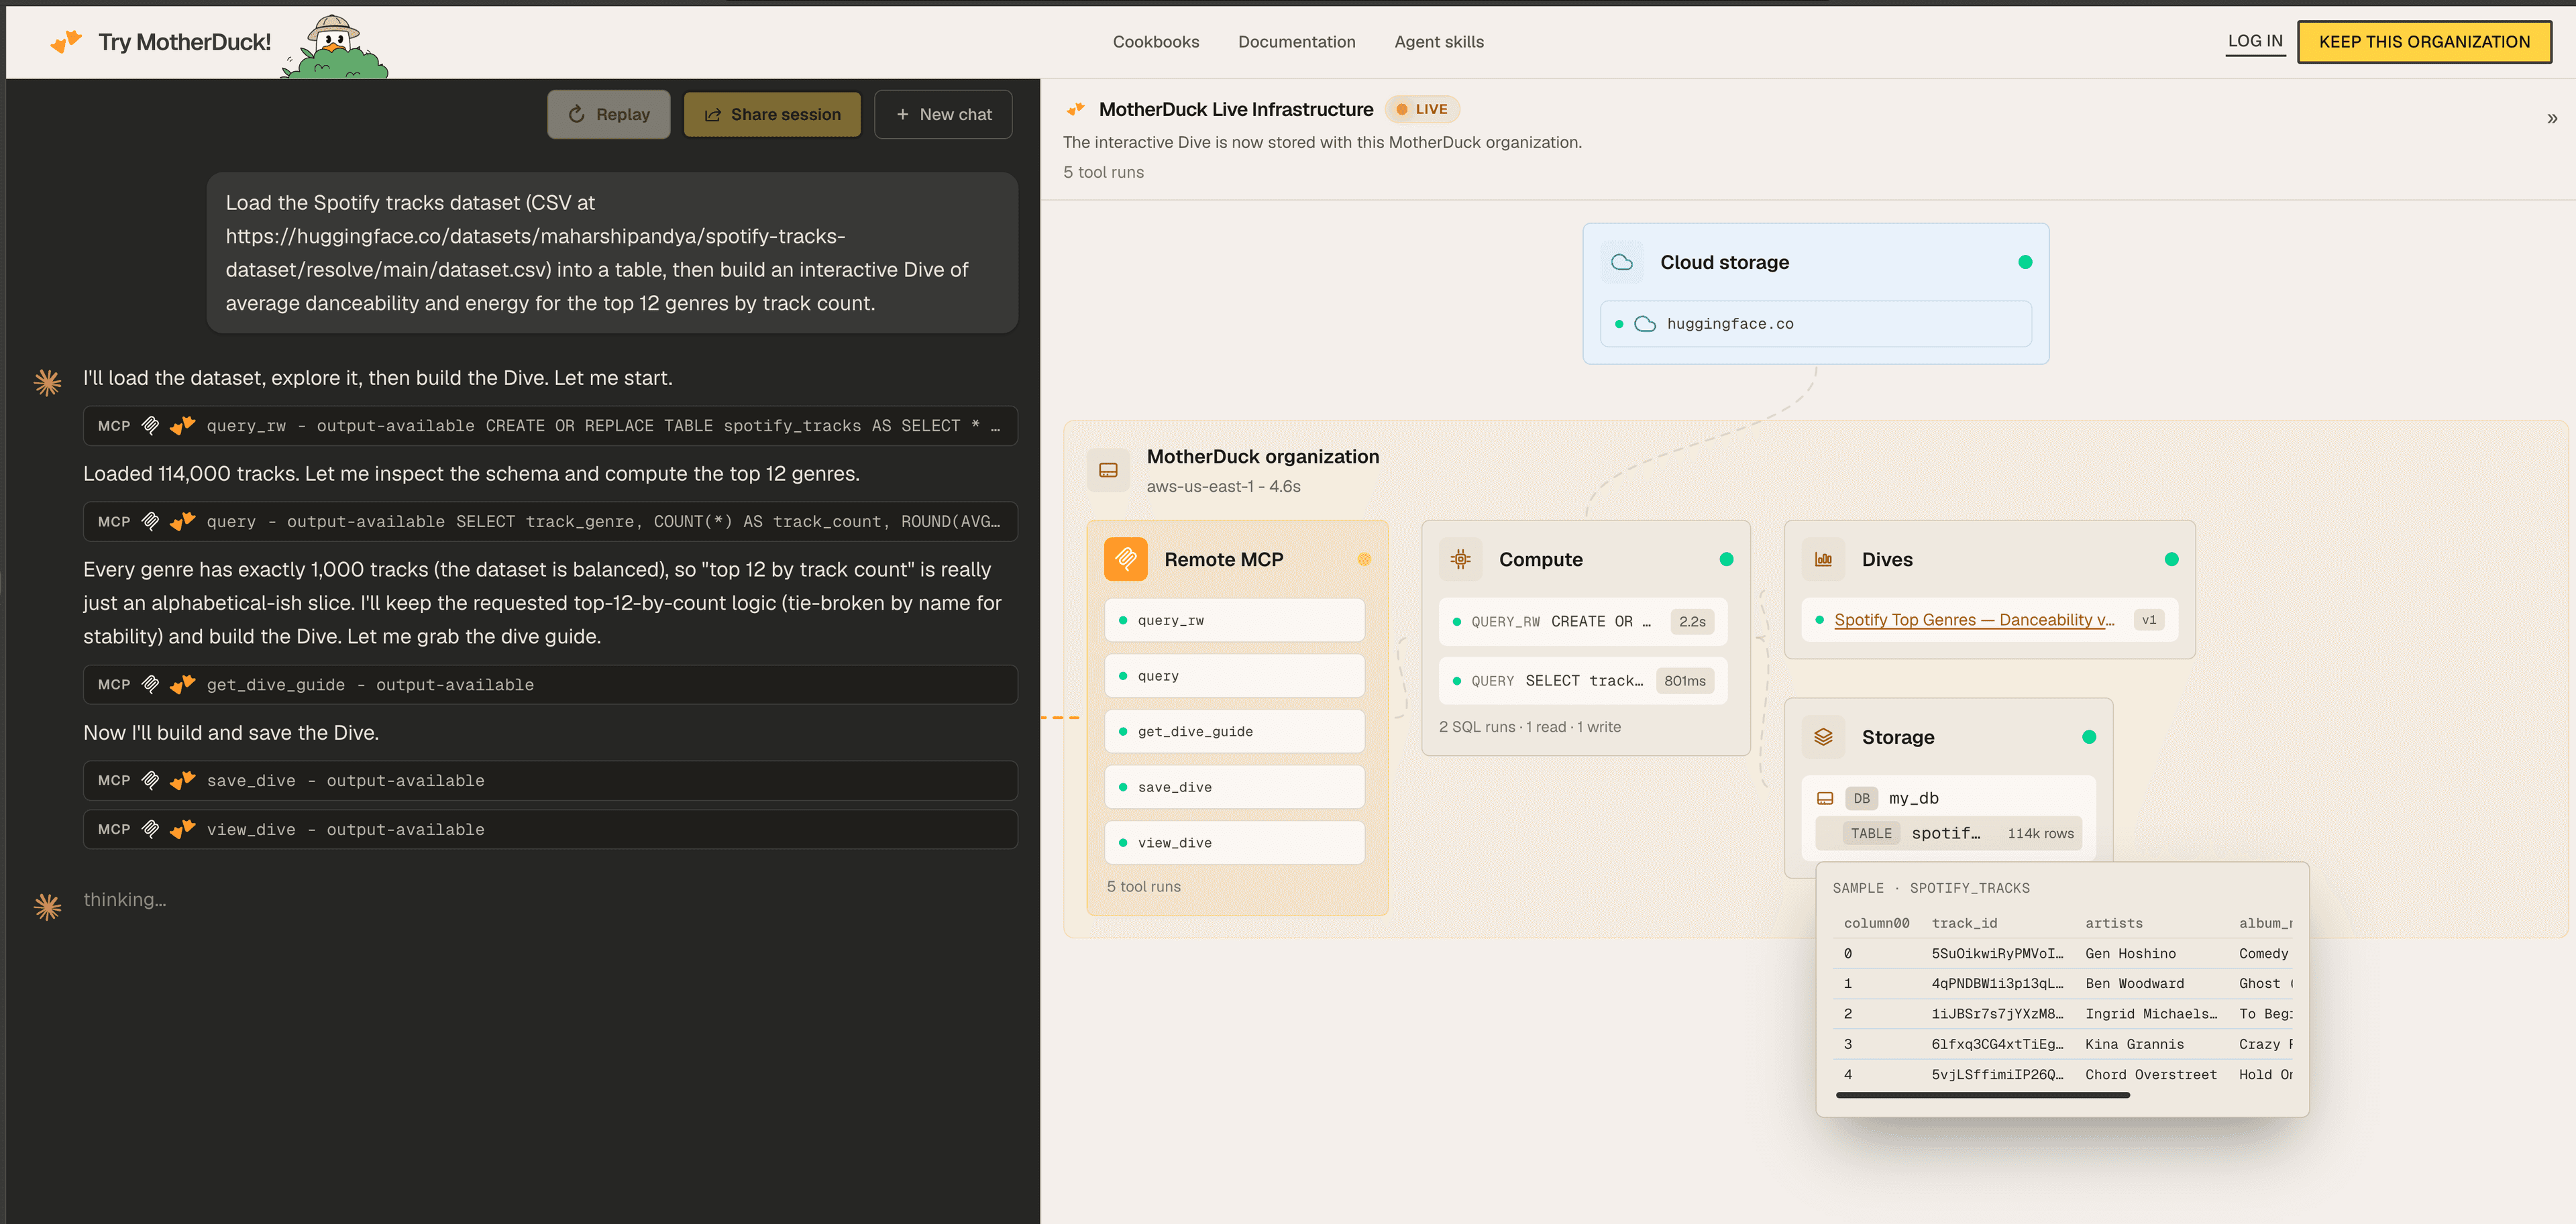Click the my_db database name

coord(1914,798)
